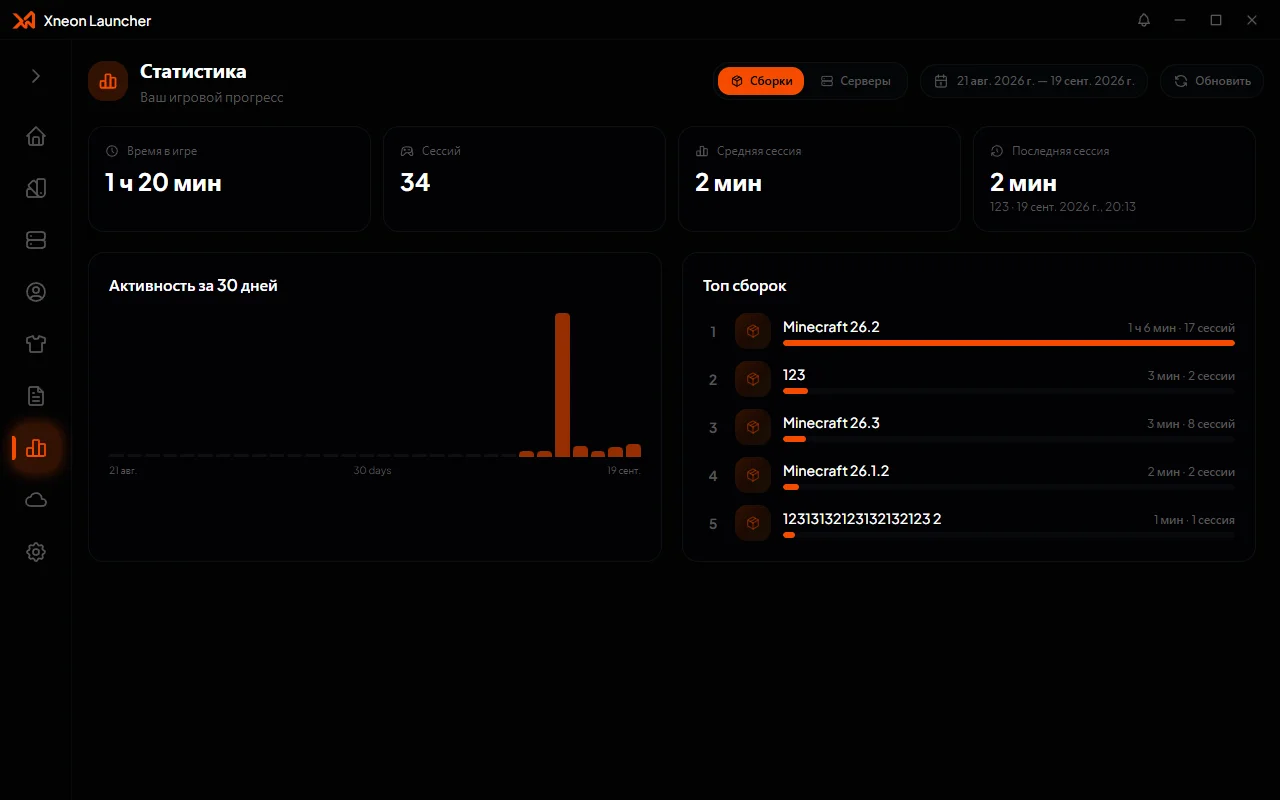Open settings via the gear icon
The image size is (1280, 800).
point(36,552)
